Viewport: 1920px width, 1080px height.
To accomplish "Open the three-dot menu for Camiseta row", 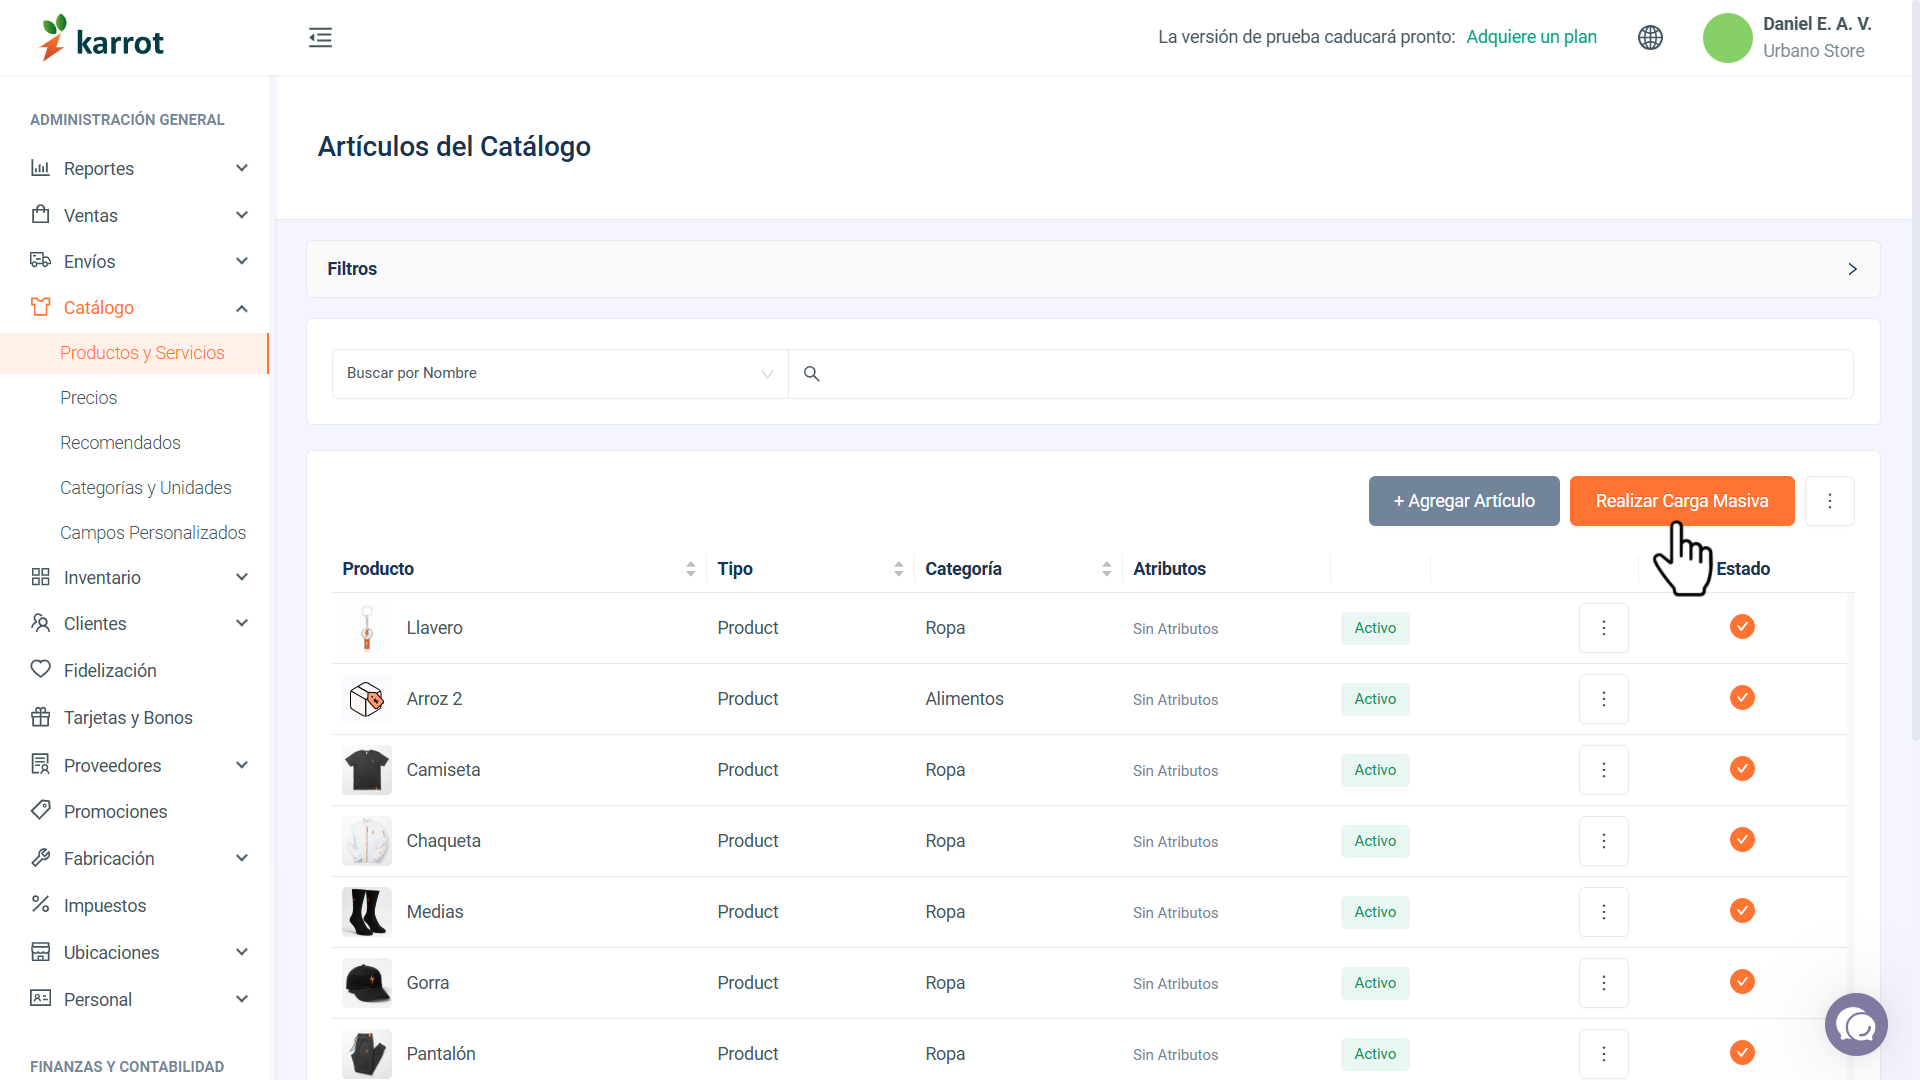I will pos(1604,770).
